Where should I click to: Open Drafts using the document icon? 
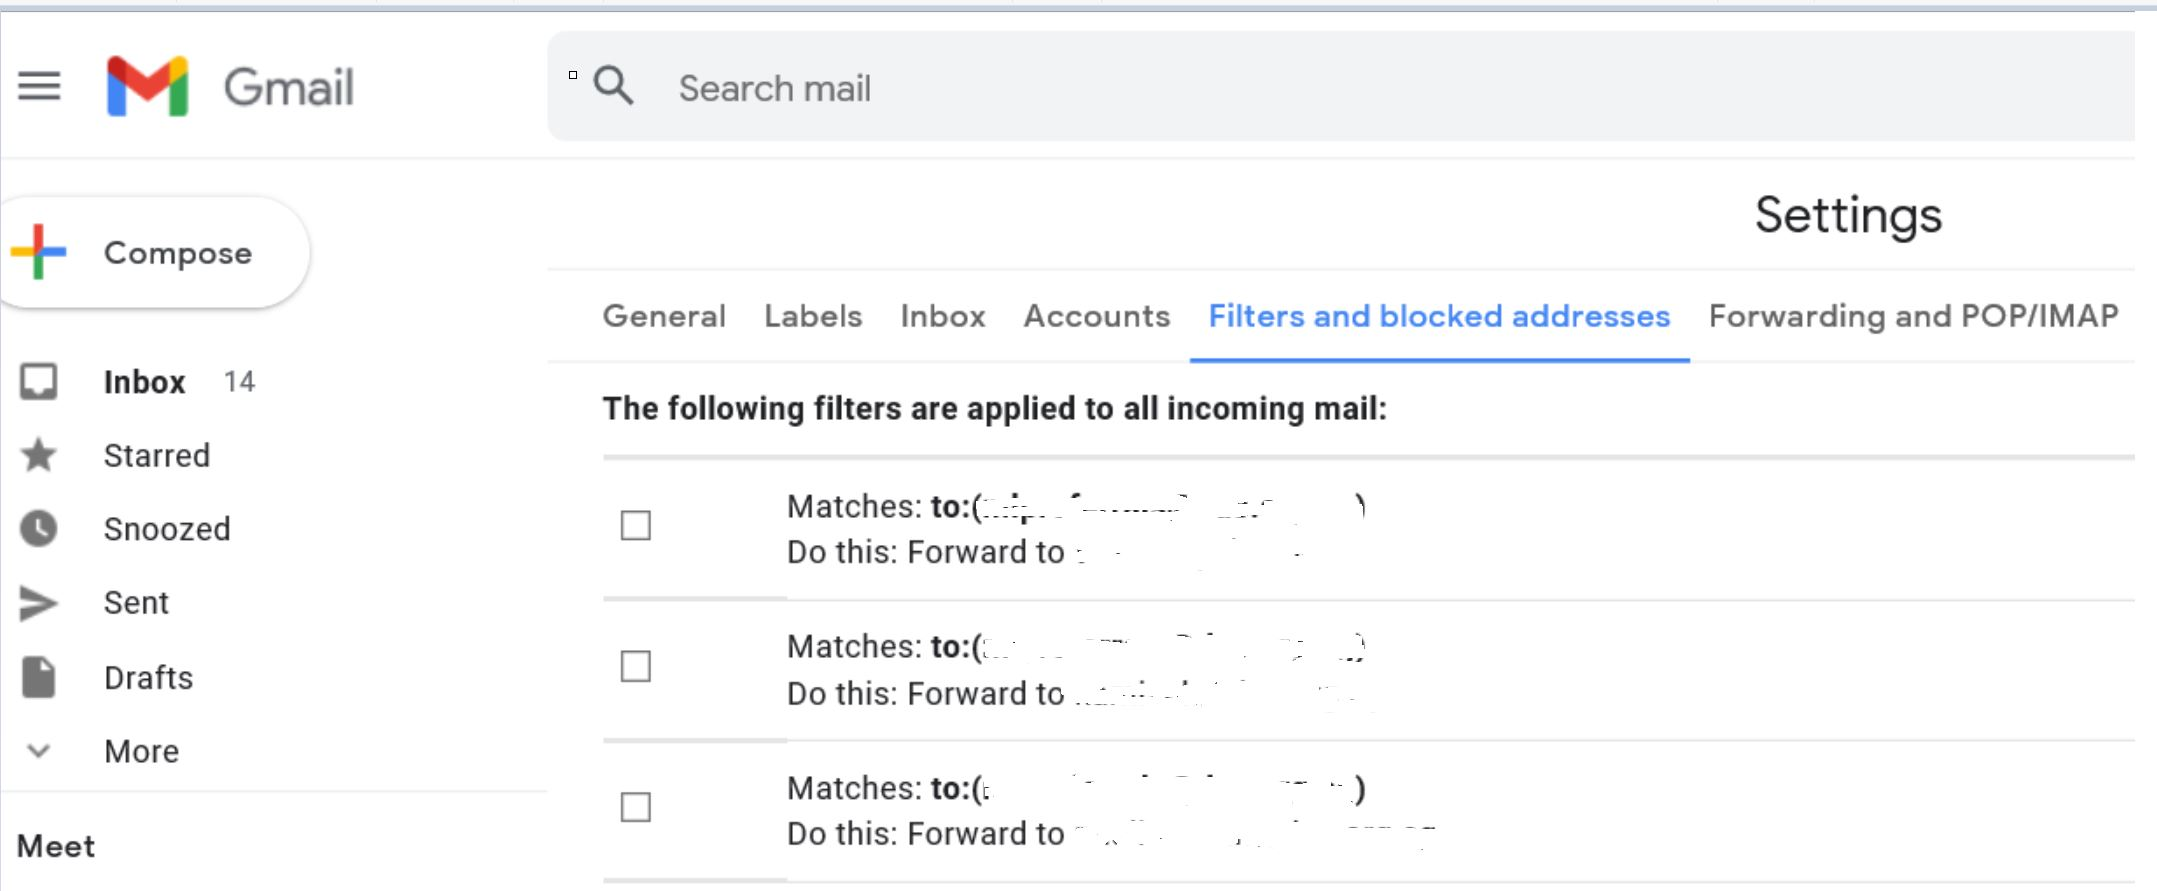point(40,676)
